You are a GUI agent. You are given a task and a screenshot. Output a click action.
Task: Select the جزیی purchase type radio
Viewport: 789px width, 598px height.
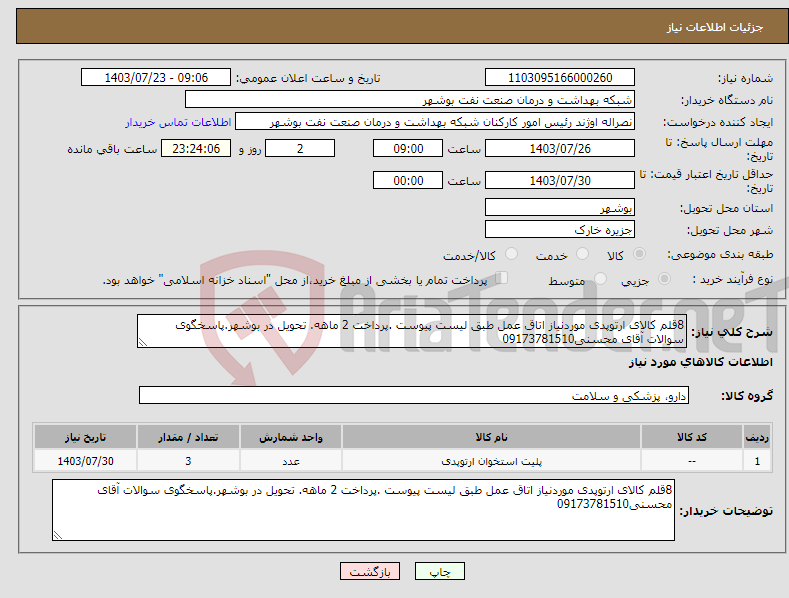[x=664, y=278]
